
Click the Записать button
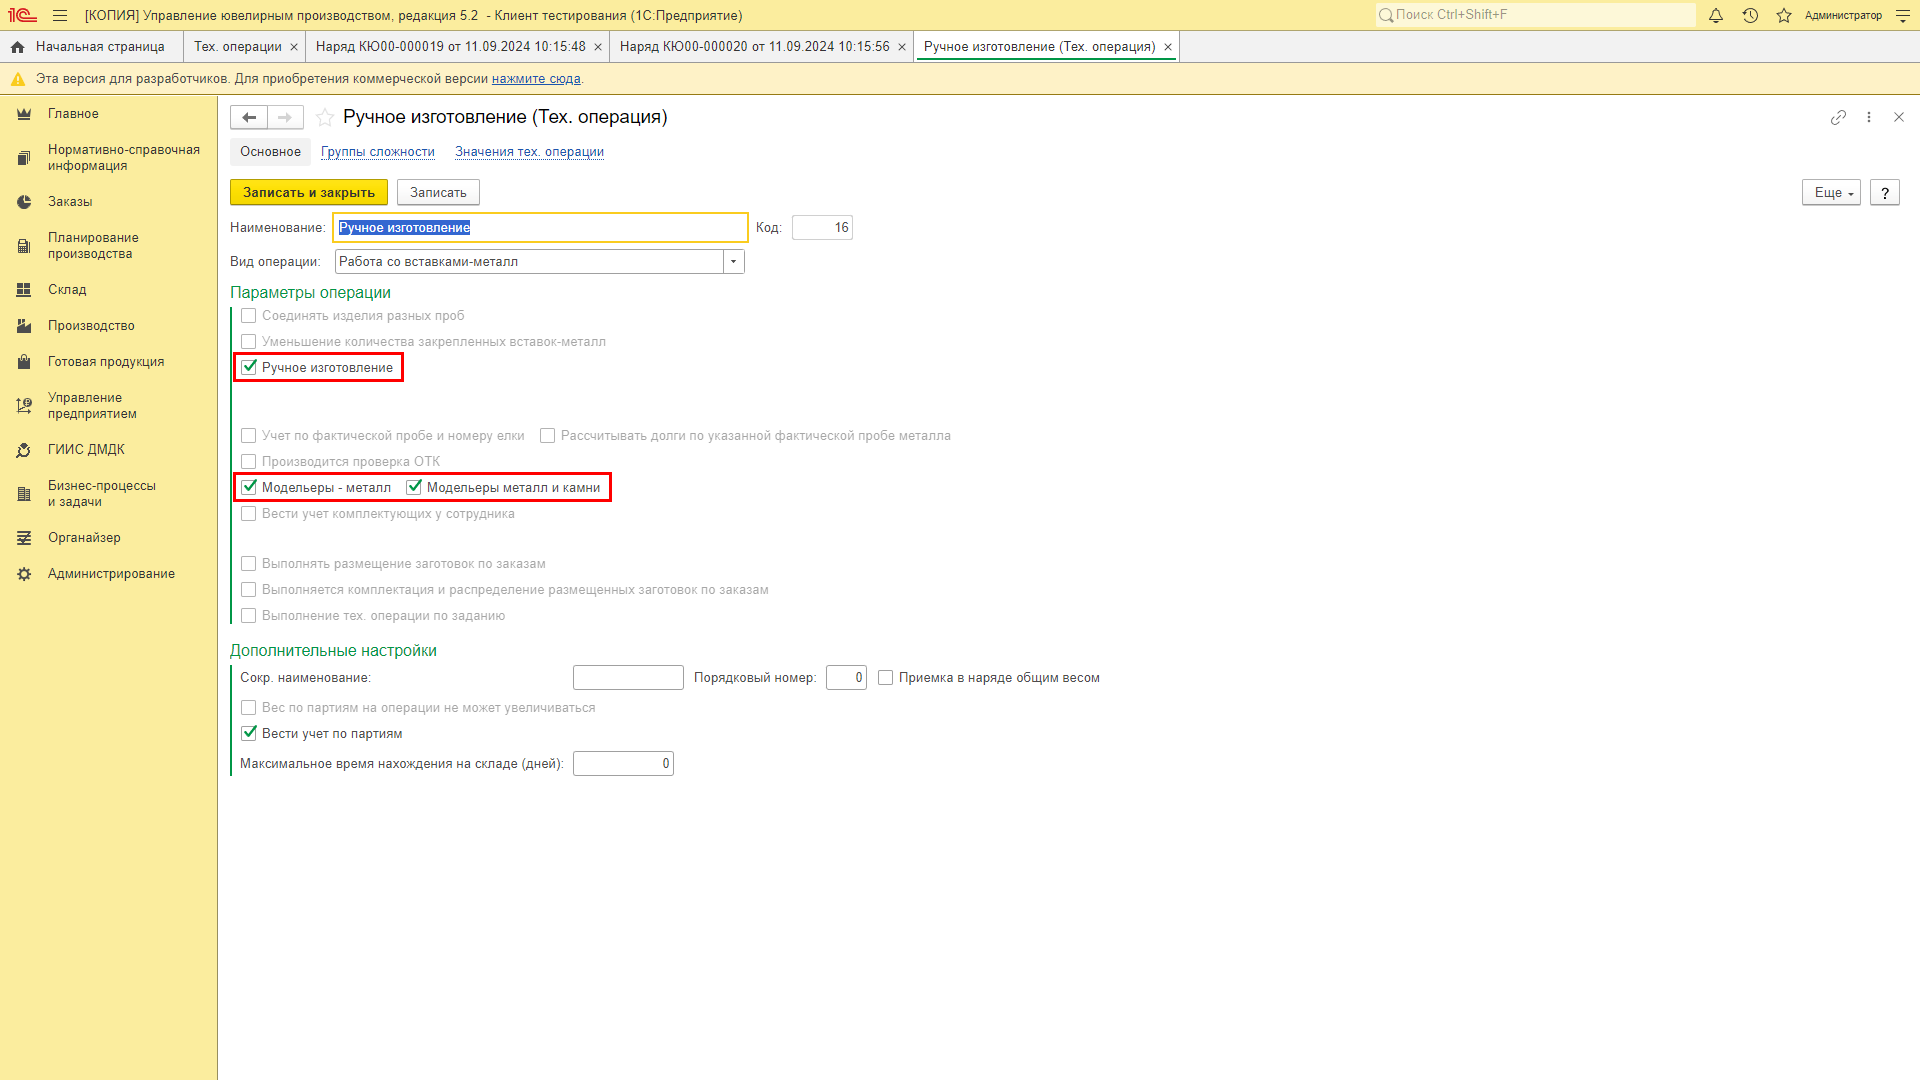coord(438,192)
